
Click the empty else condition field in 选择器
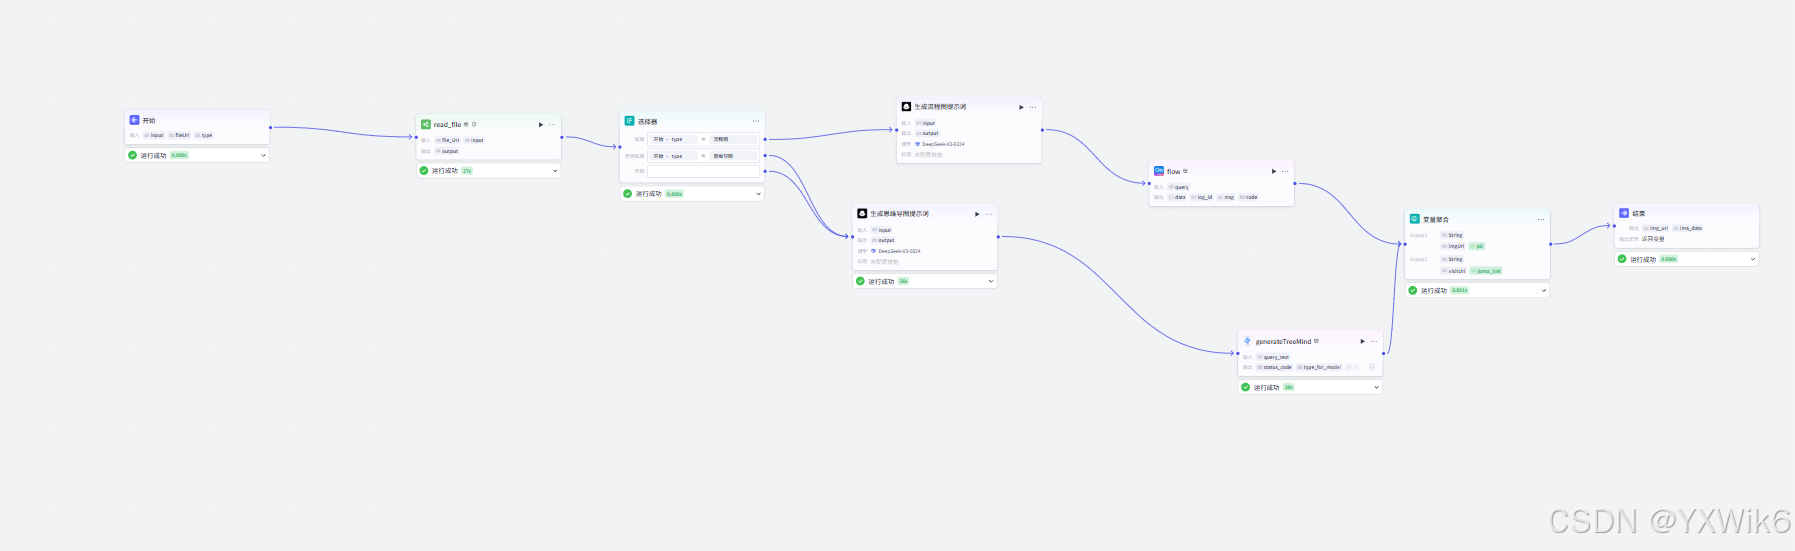703,171
